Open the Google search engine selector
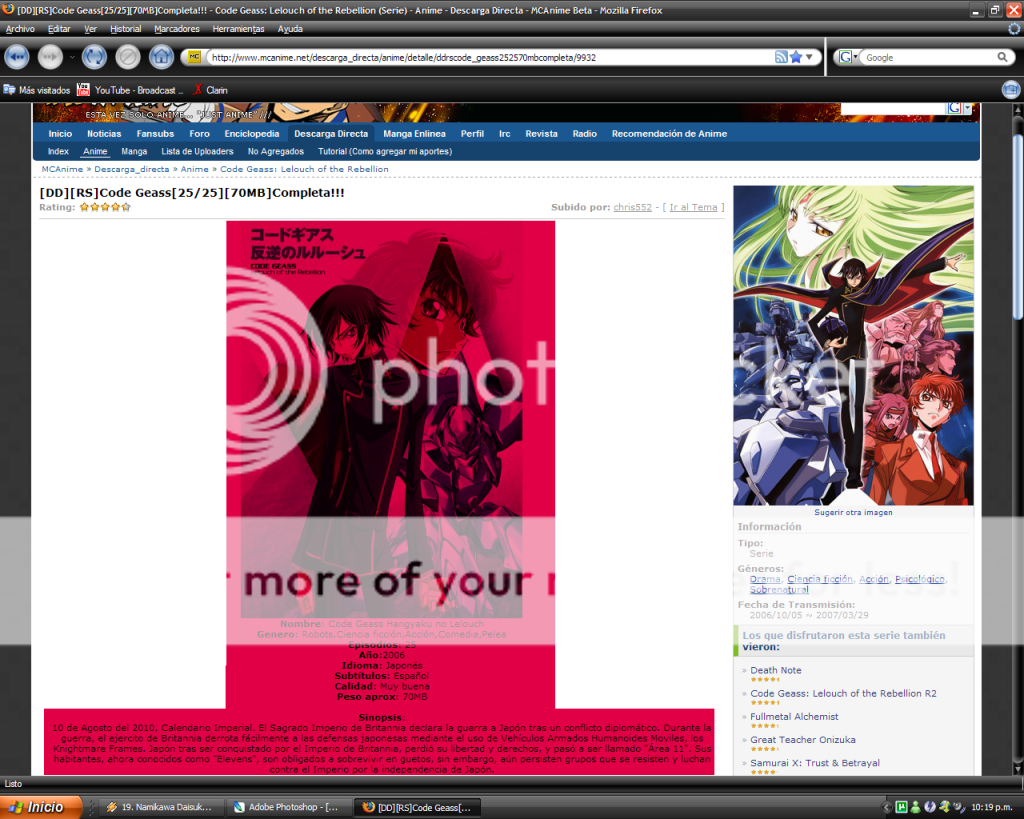The height and width of the screenshot is (819, 1024). tap(848, 57)
